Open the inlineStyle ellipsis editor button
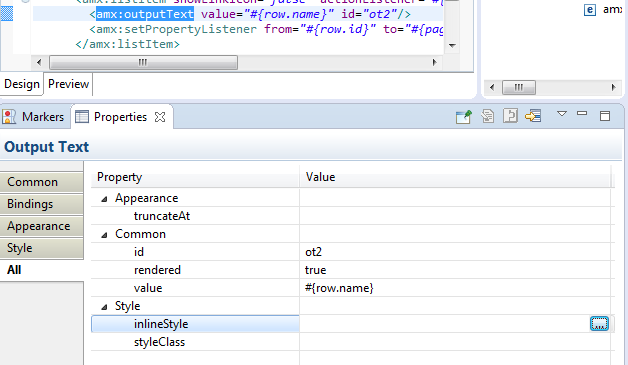Image resolution: width=628 pixels, height=365 pixels. (x=599, y=324)
